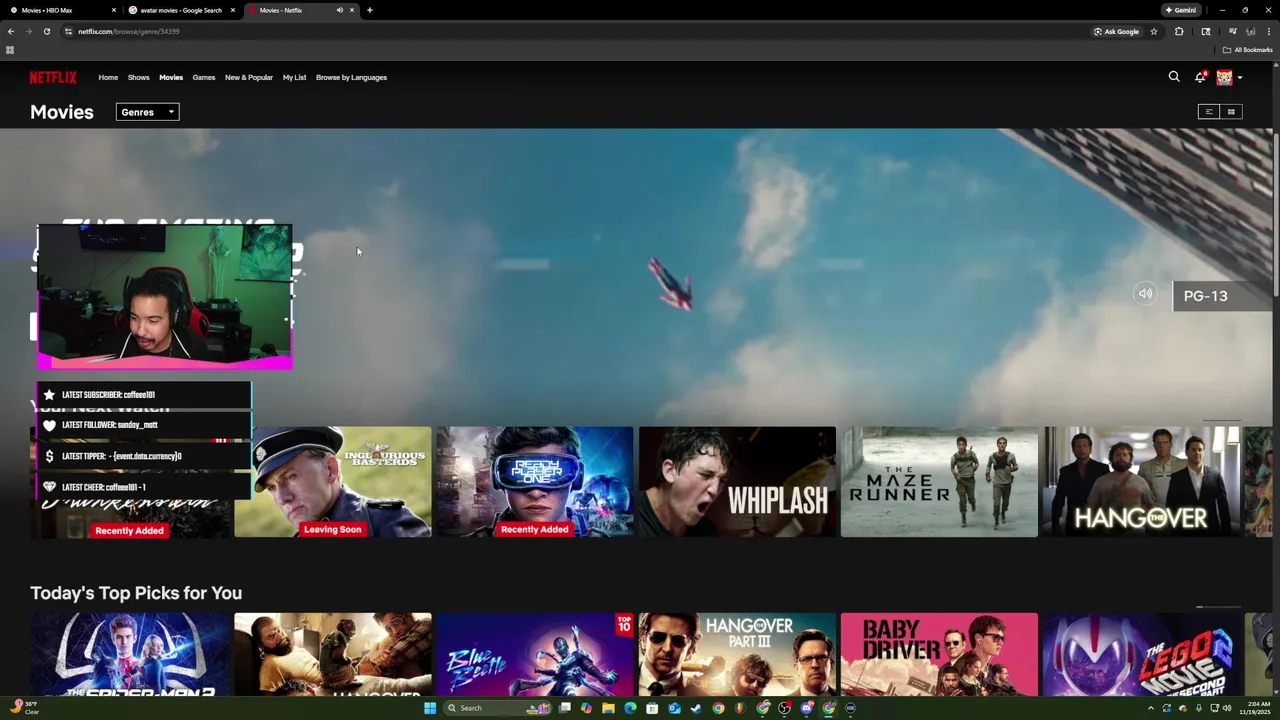Click the Leaving Soon badge
Image resolution: width=1280 pixels, height=720 pixels.
332,529
